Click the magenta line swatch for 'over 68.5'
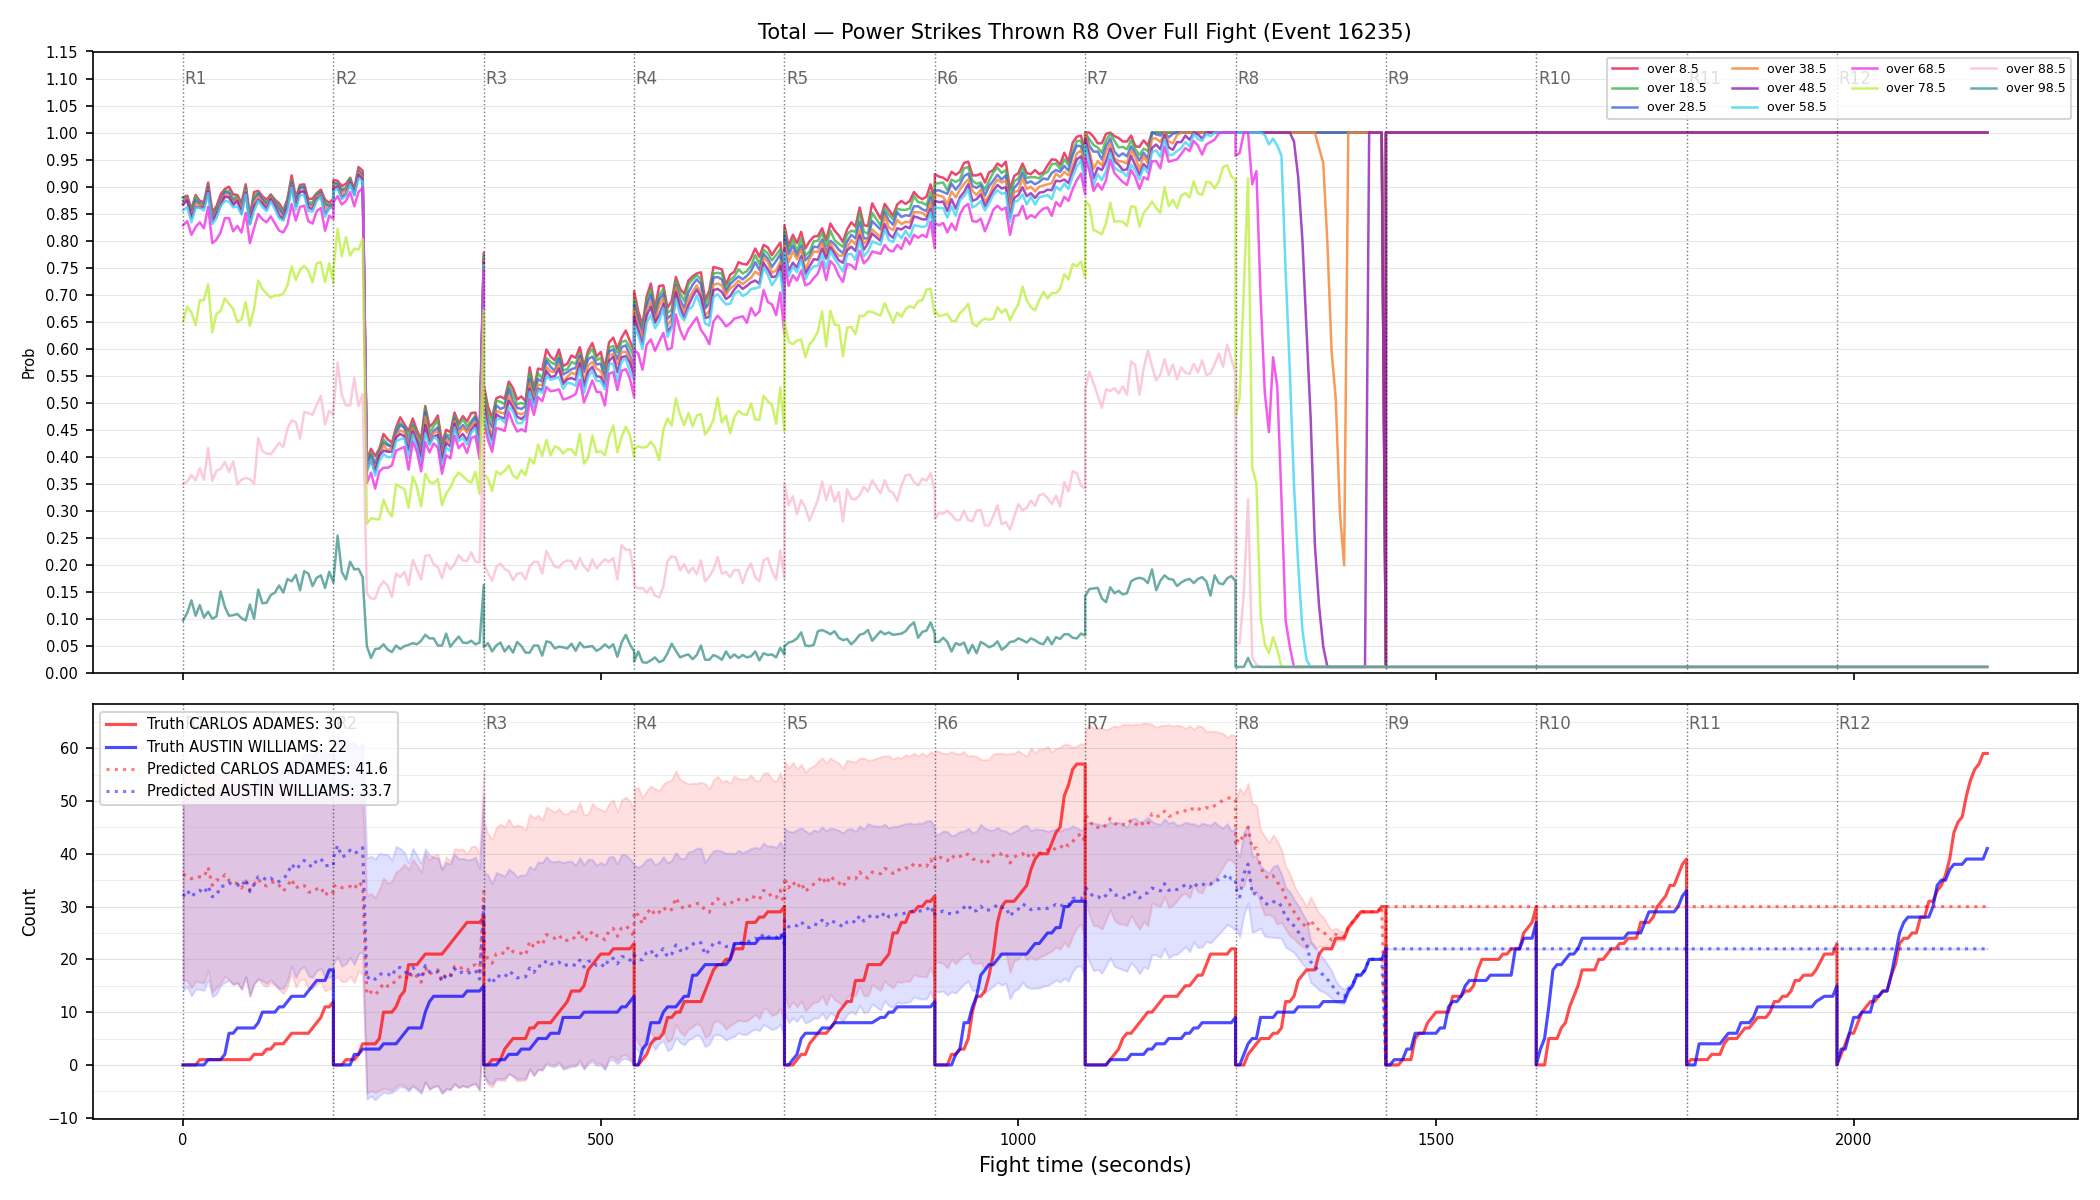 coord(1865,69)
